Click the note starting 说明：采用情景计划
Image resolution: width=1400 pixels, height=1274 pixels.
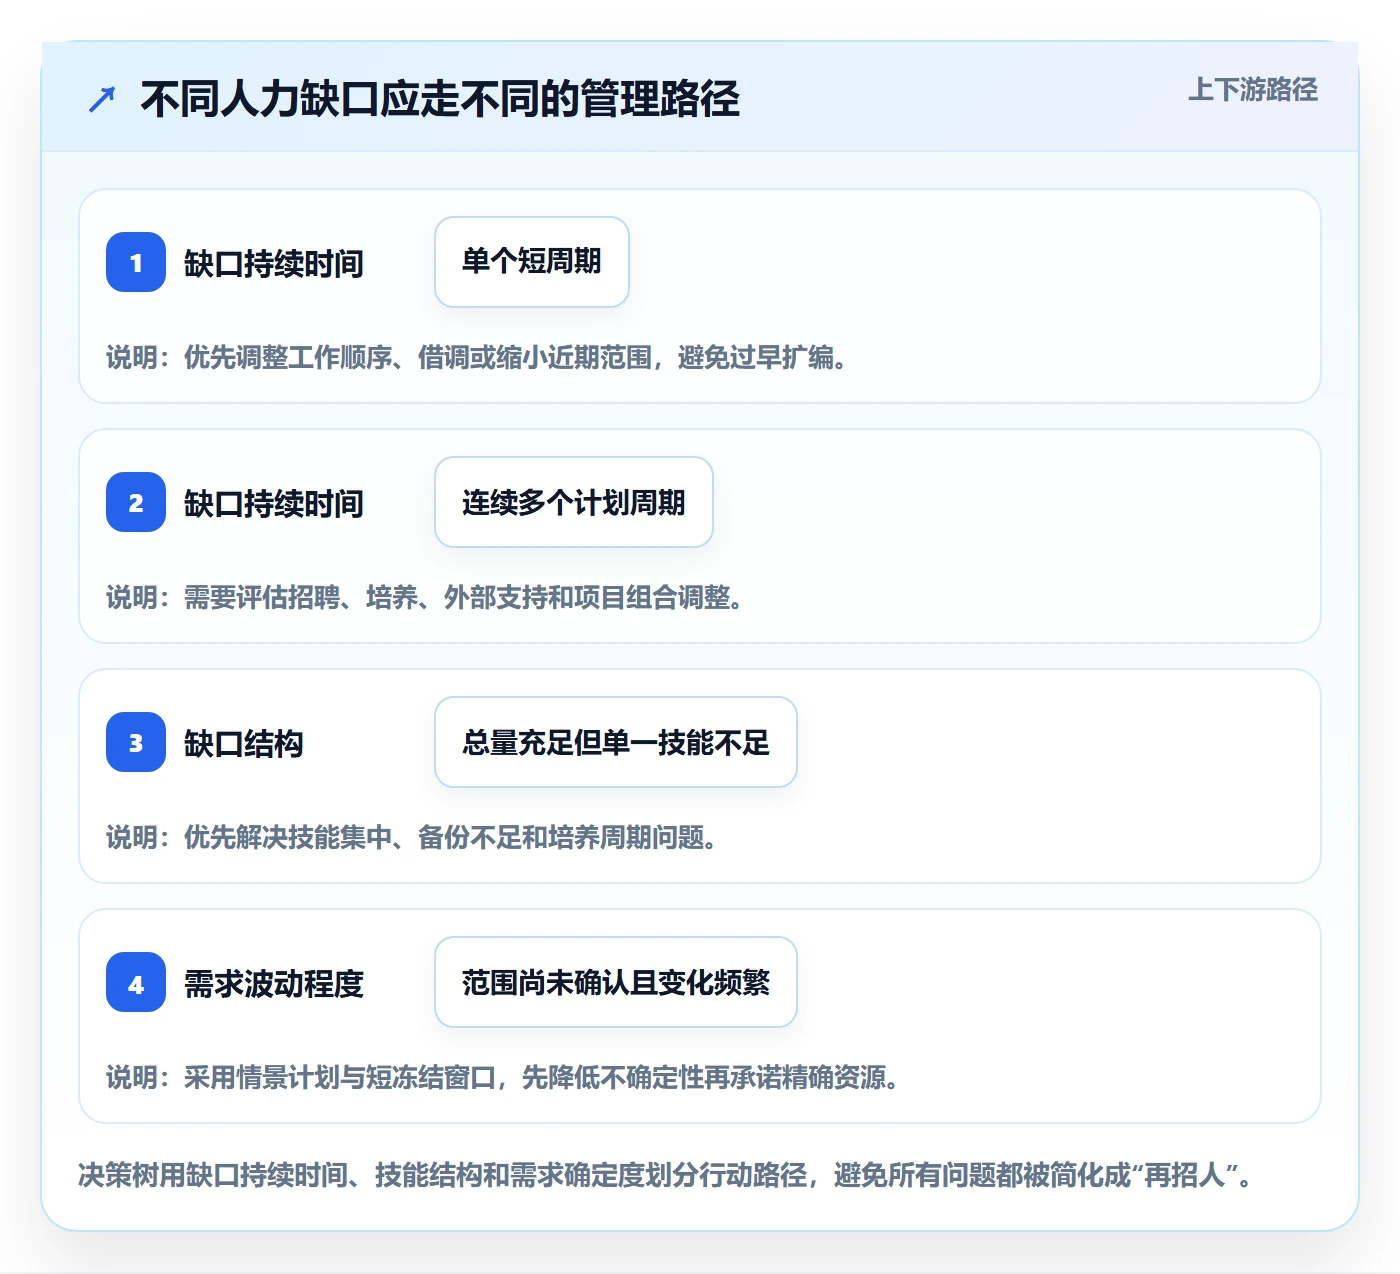(x=503, y=1077)
